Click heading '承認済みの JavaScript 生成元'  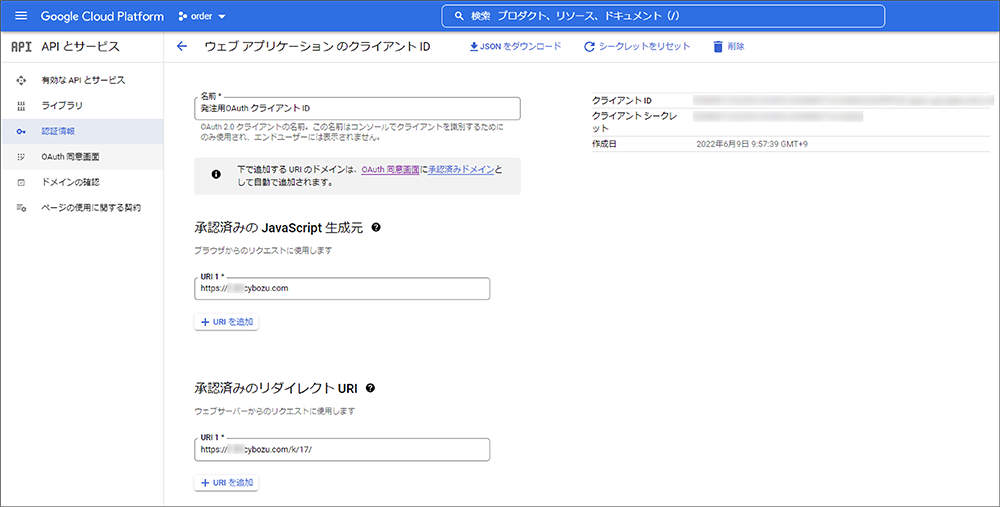(279, 228)
